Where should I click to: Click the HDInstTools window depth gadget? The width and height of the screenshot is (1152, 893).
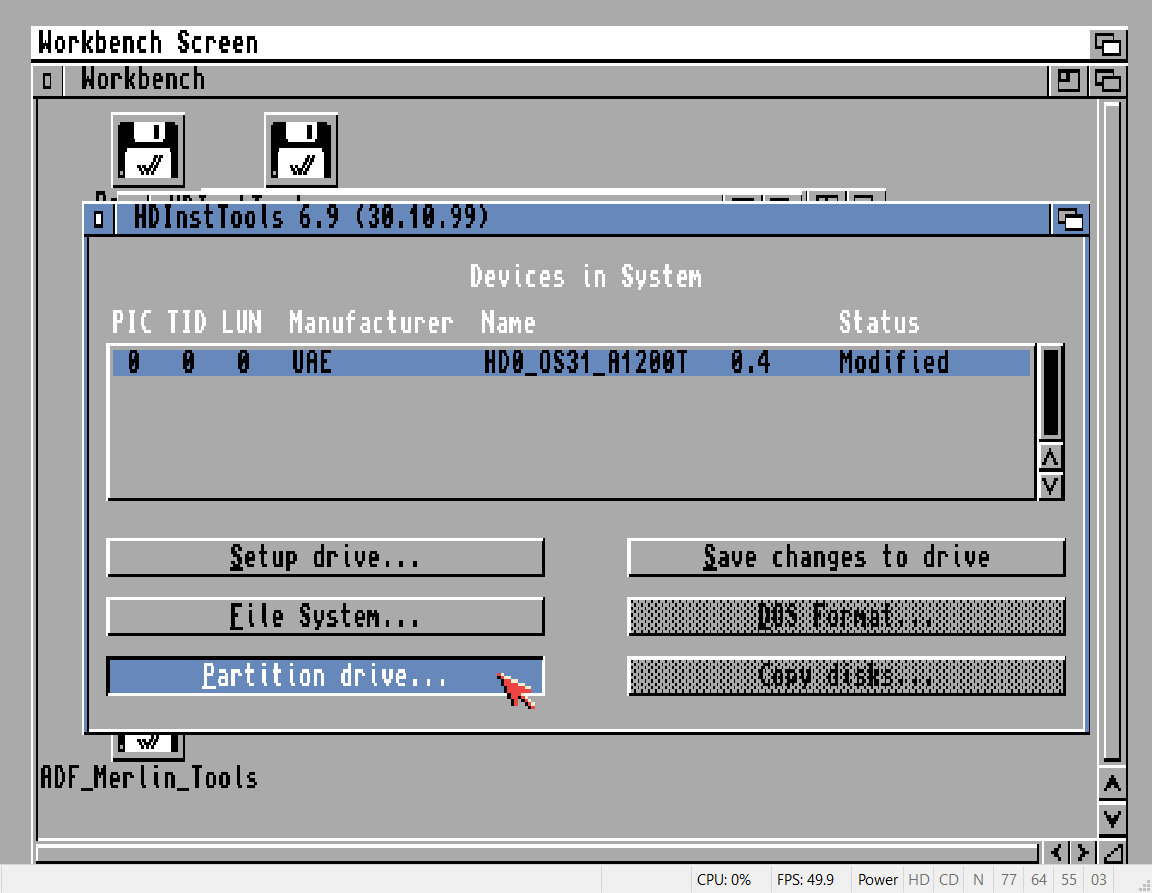pos(1069,219)
